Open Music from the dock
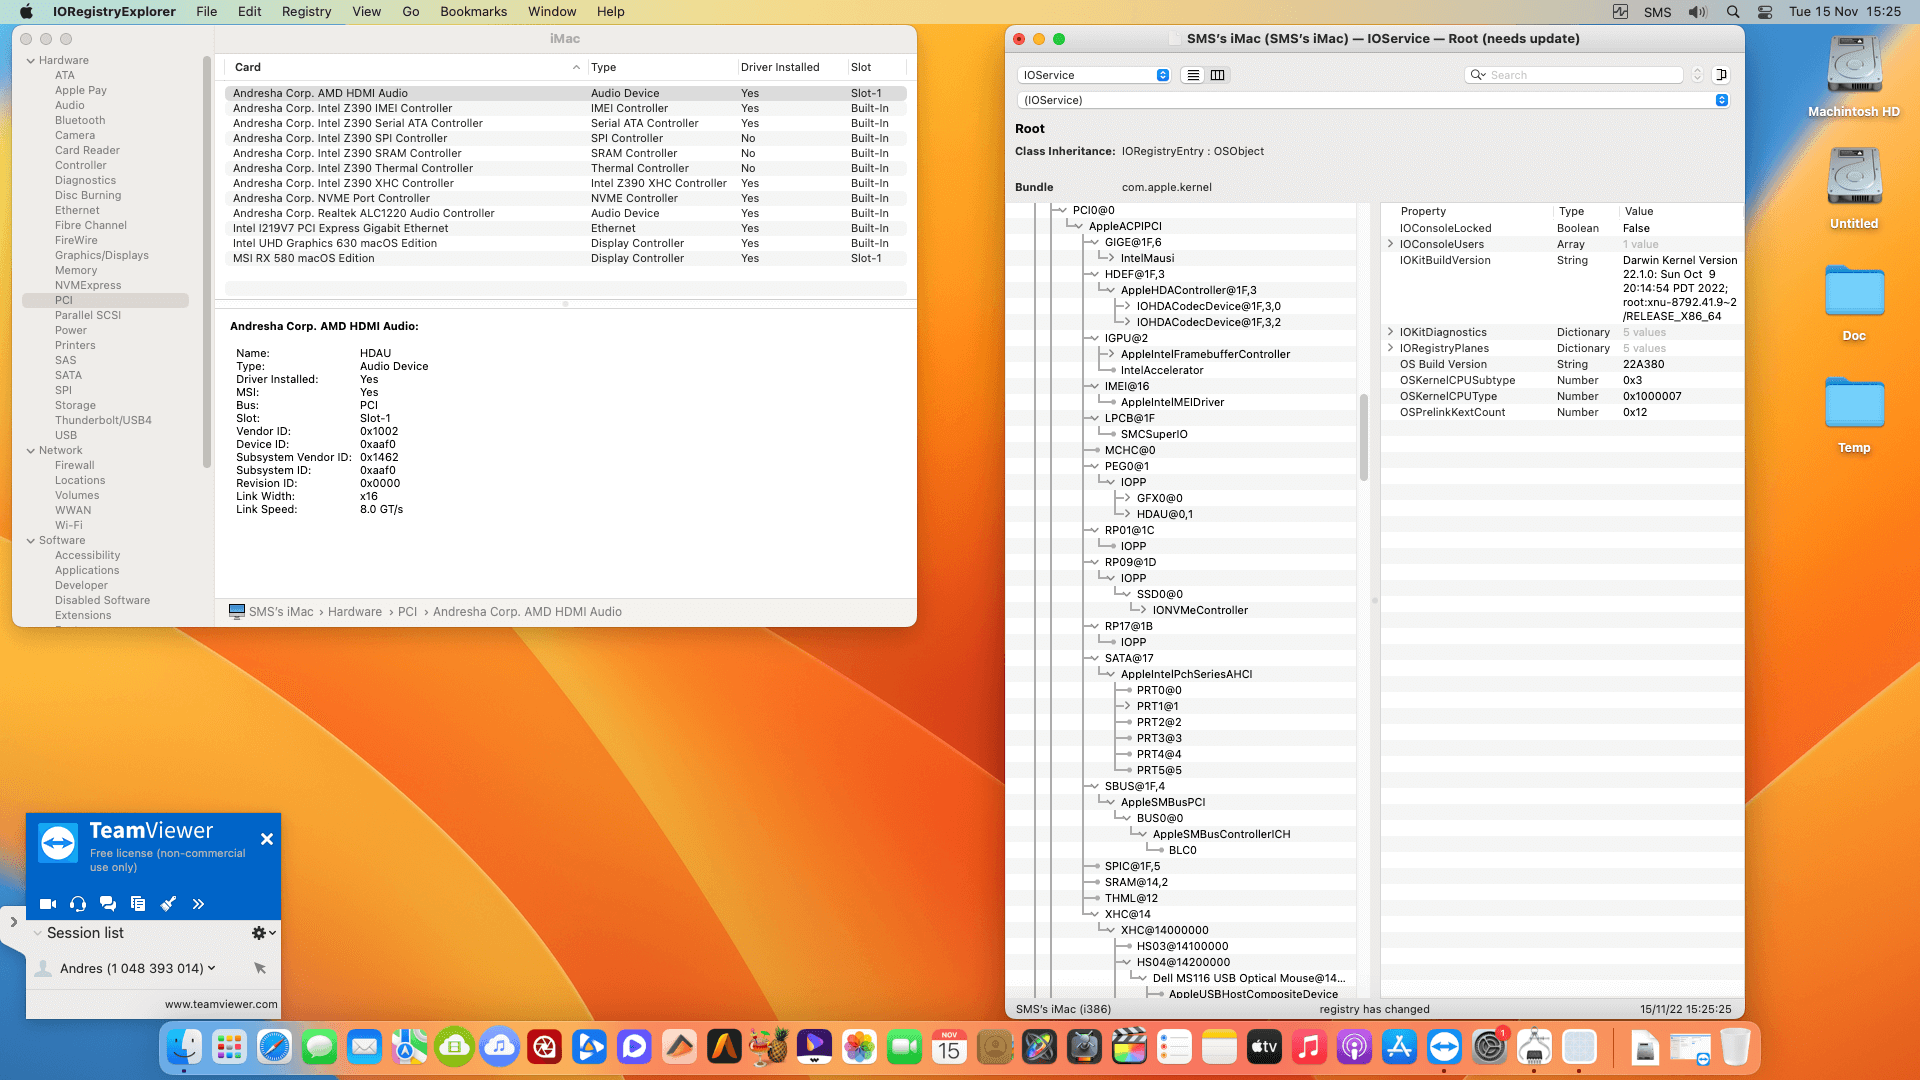 [1309, 1047]
